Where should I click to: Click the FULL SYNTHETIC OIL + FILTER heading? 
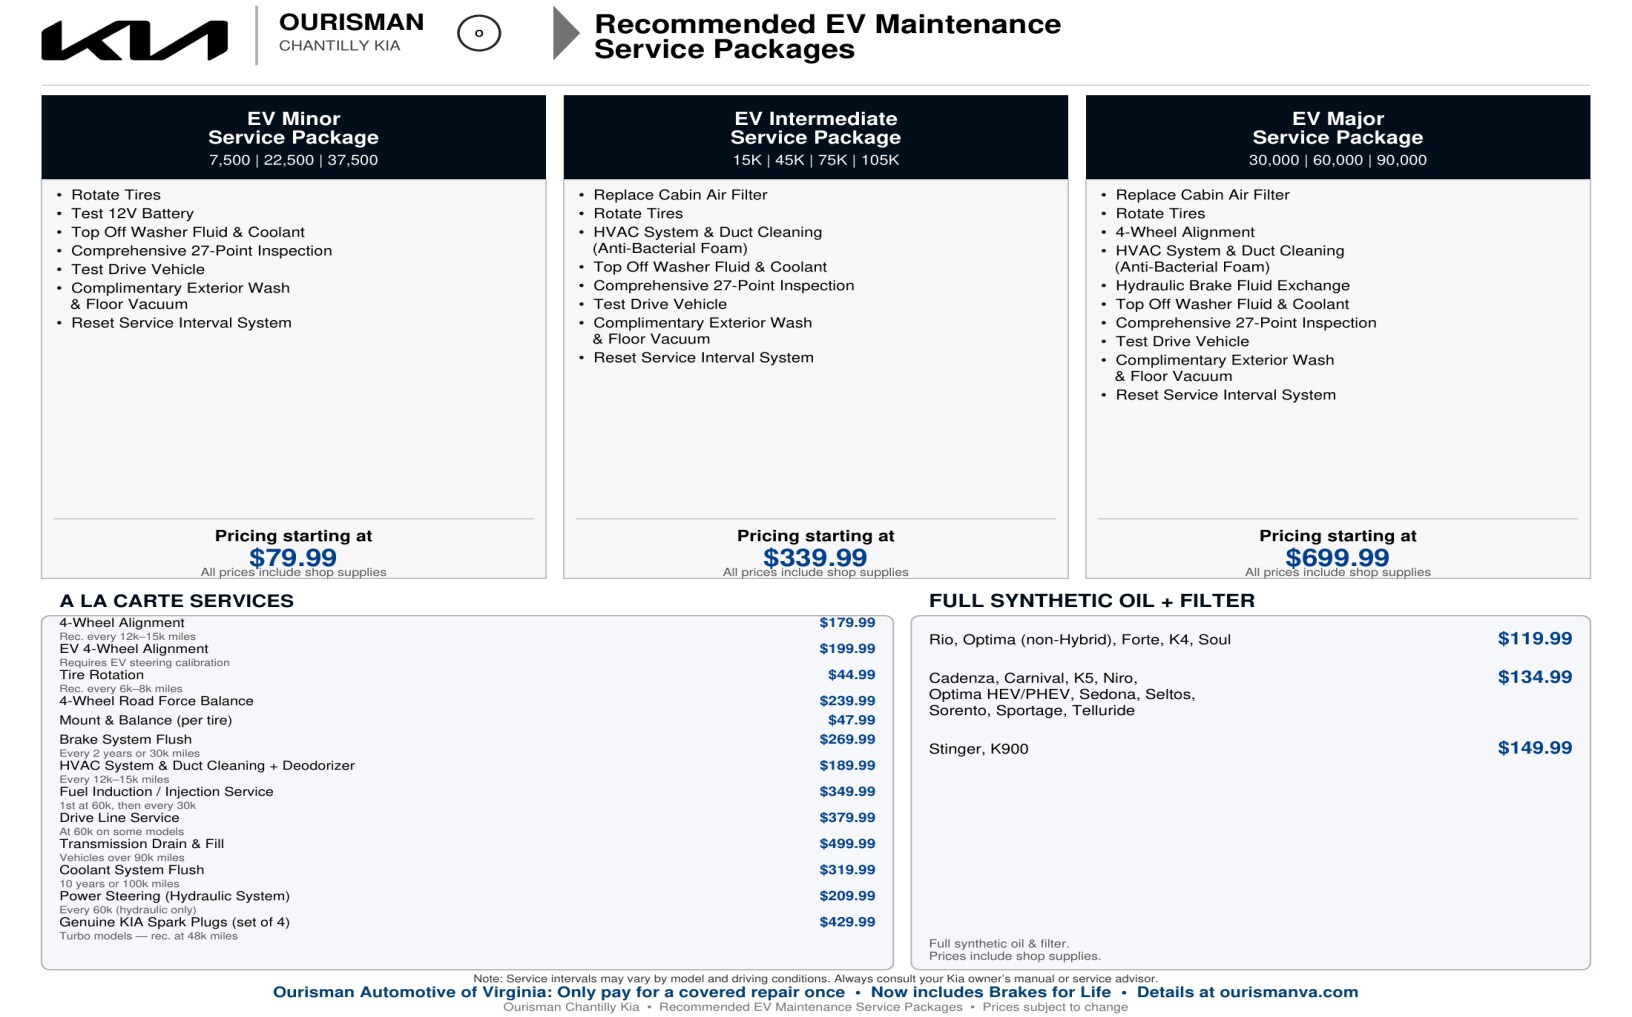pyautogui.click(x=1092, y=601)
